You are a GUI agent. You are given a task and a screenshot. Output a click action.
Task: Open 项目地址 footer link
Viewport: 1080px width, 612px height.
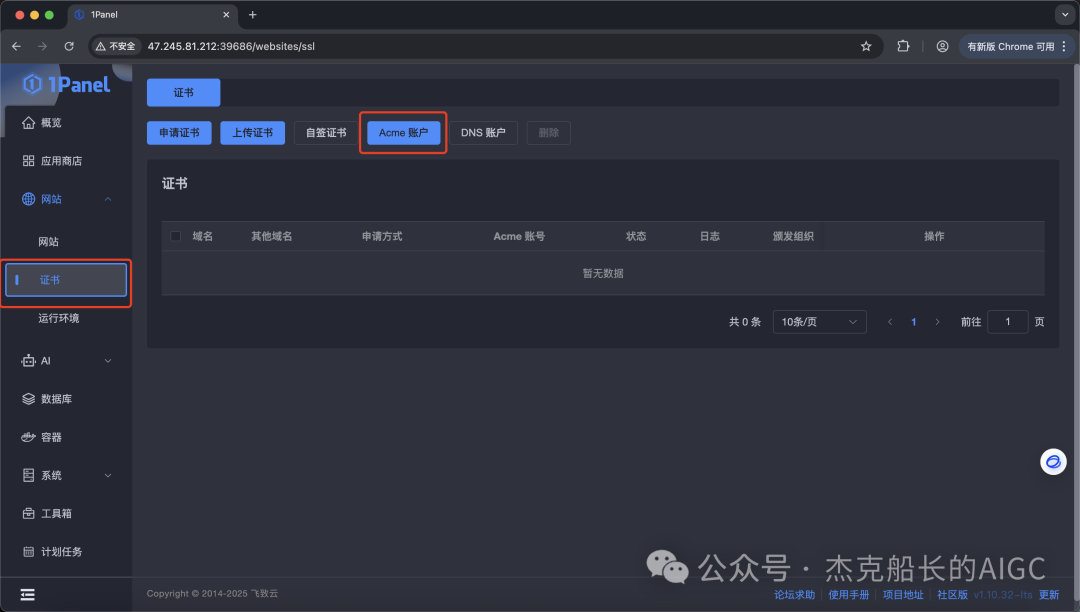tap(903, 595)
